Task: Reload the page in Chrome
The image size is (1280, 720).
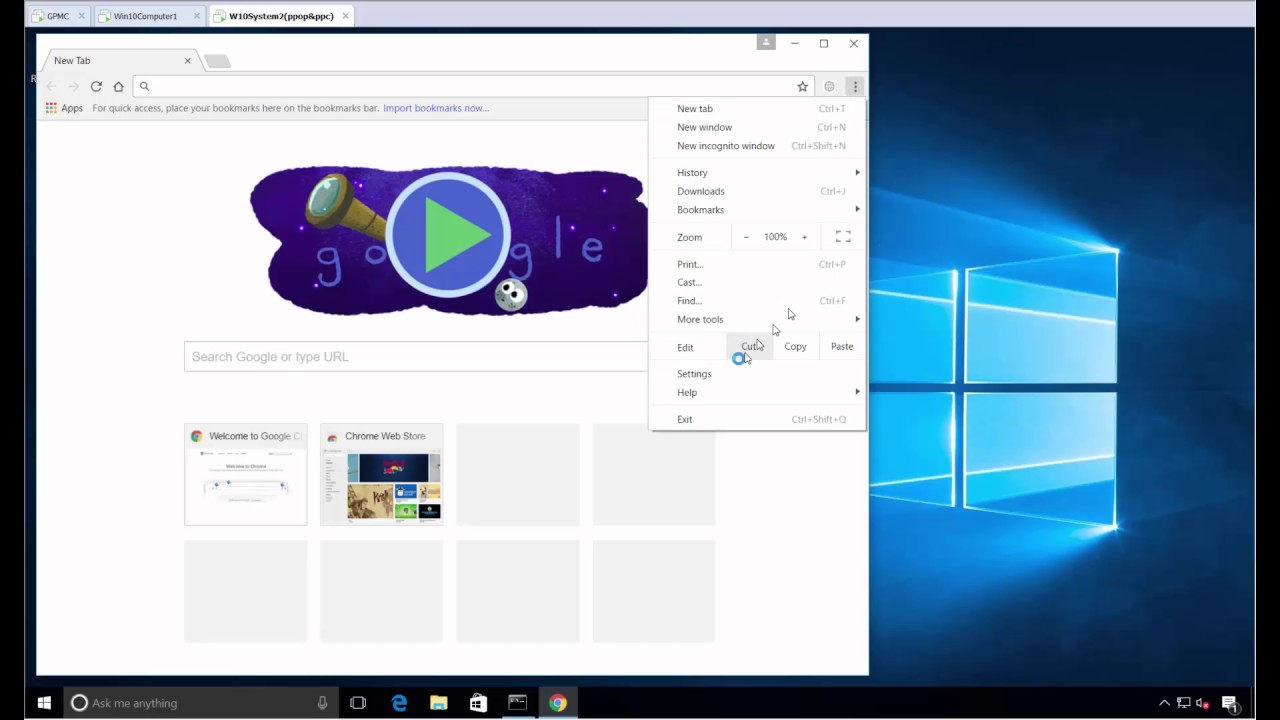Action: pyautogui.click(x=96, y=87)
